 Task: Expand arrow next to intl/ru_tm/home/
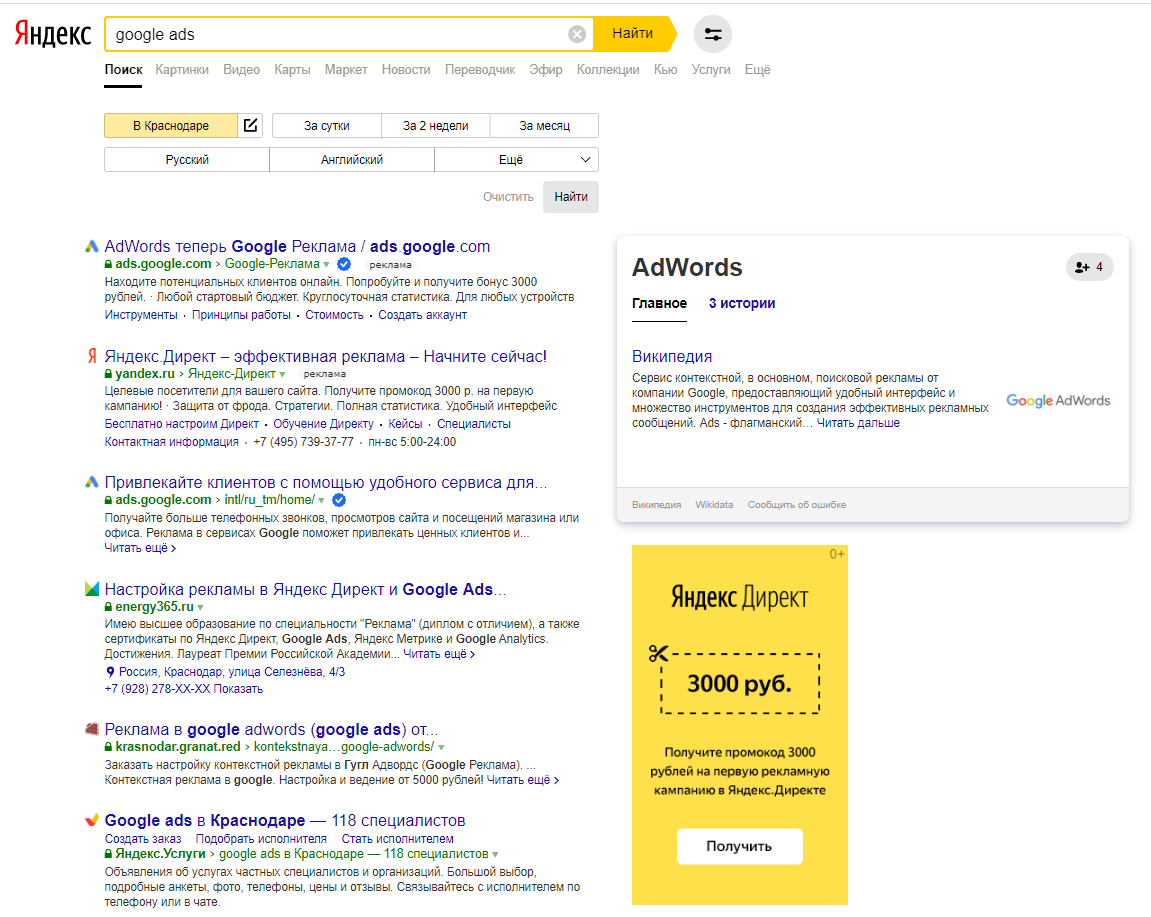click(x=321, y=501)
